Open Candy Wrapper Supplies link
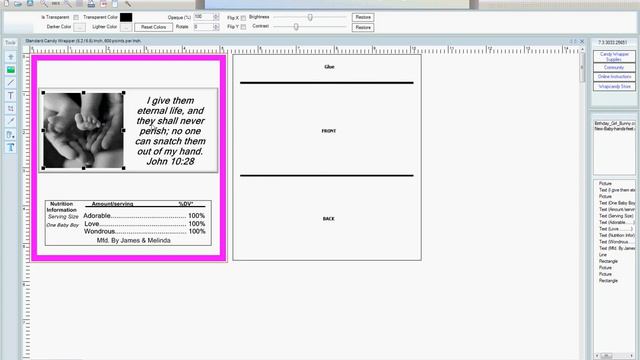640x360 pixels. [x=614, y=56]
